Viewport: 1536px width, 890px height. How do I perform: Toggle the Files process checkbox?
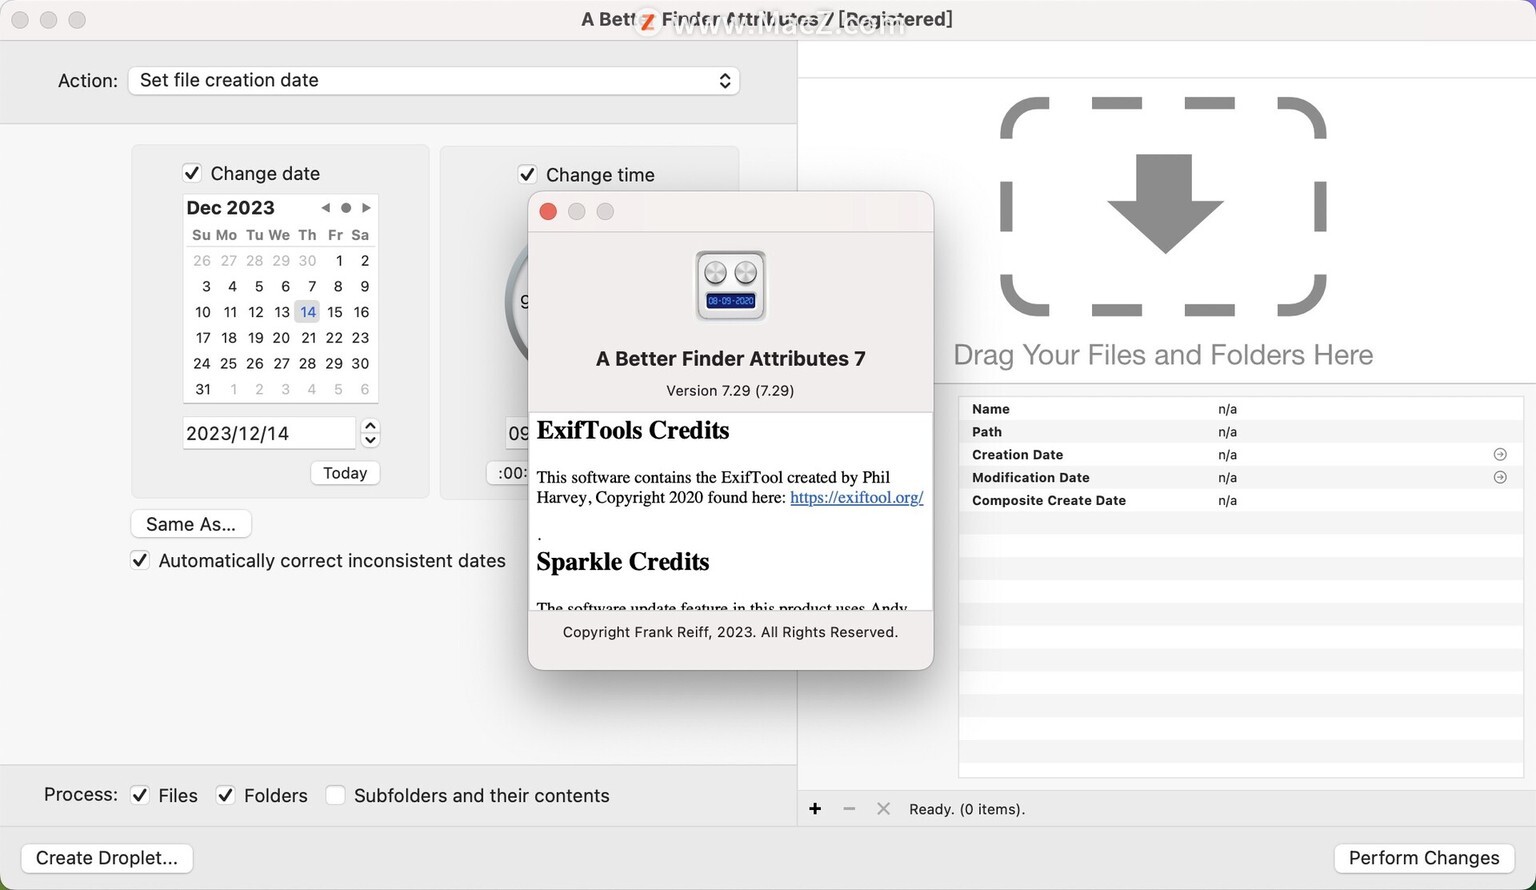(140, 795)
